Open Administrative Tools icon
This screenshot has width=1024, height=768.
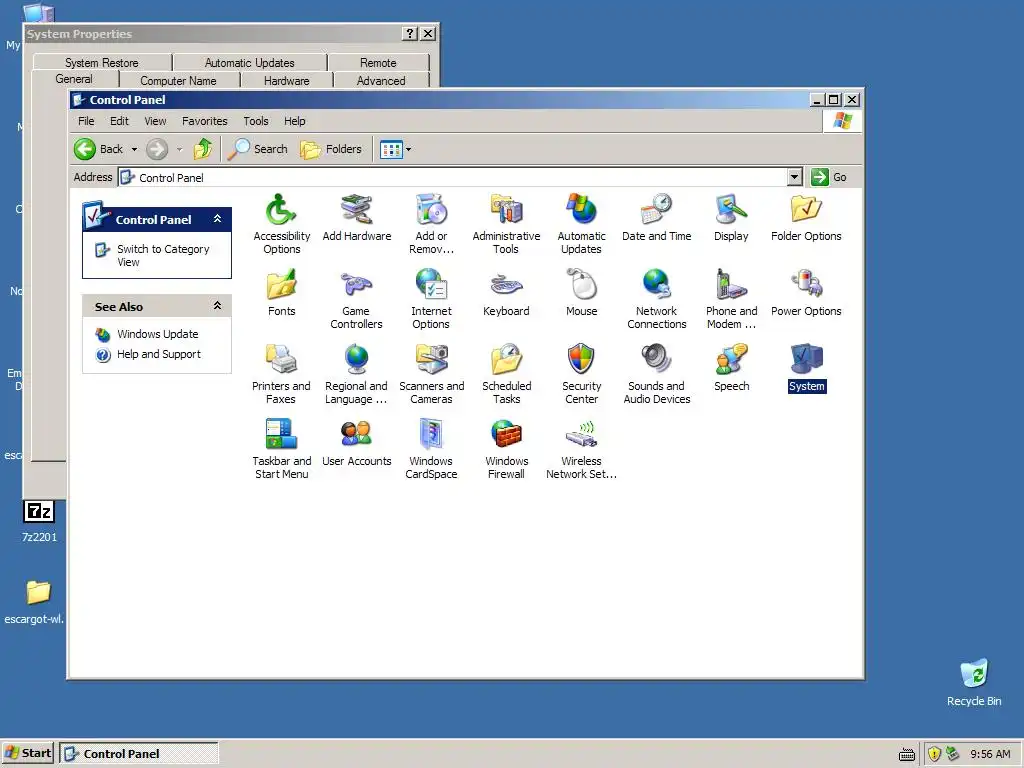[x=506, y=223]
